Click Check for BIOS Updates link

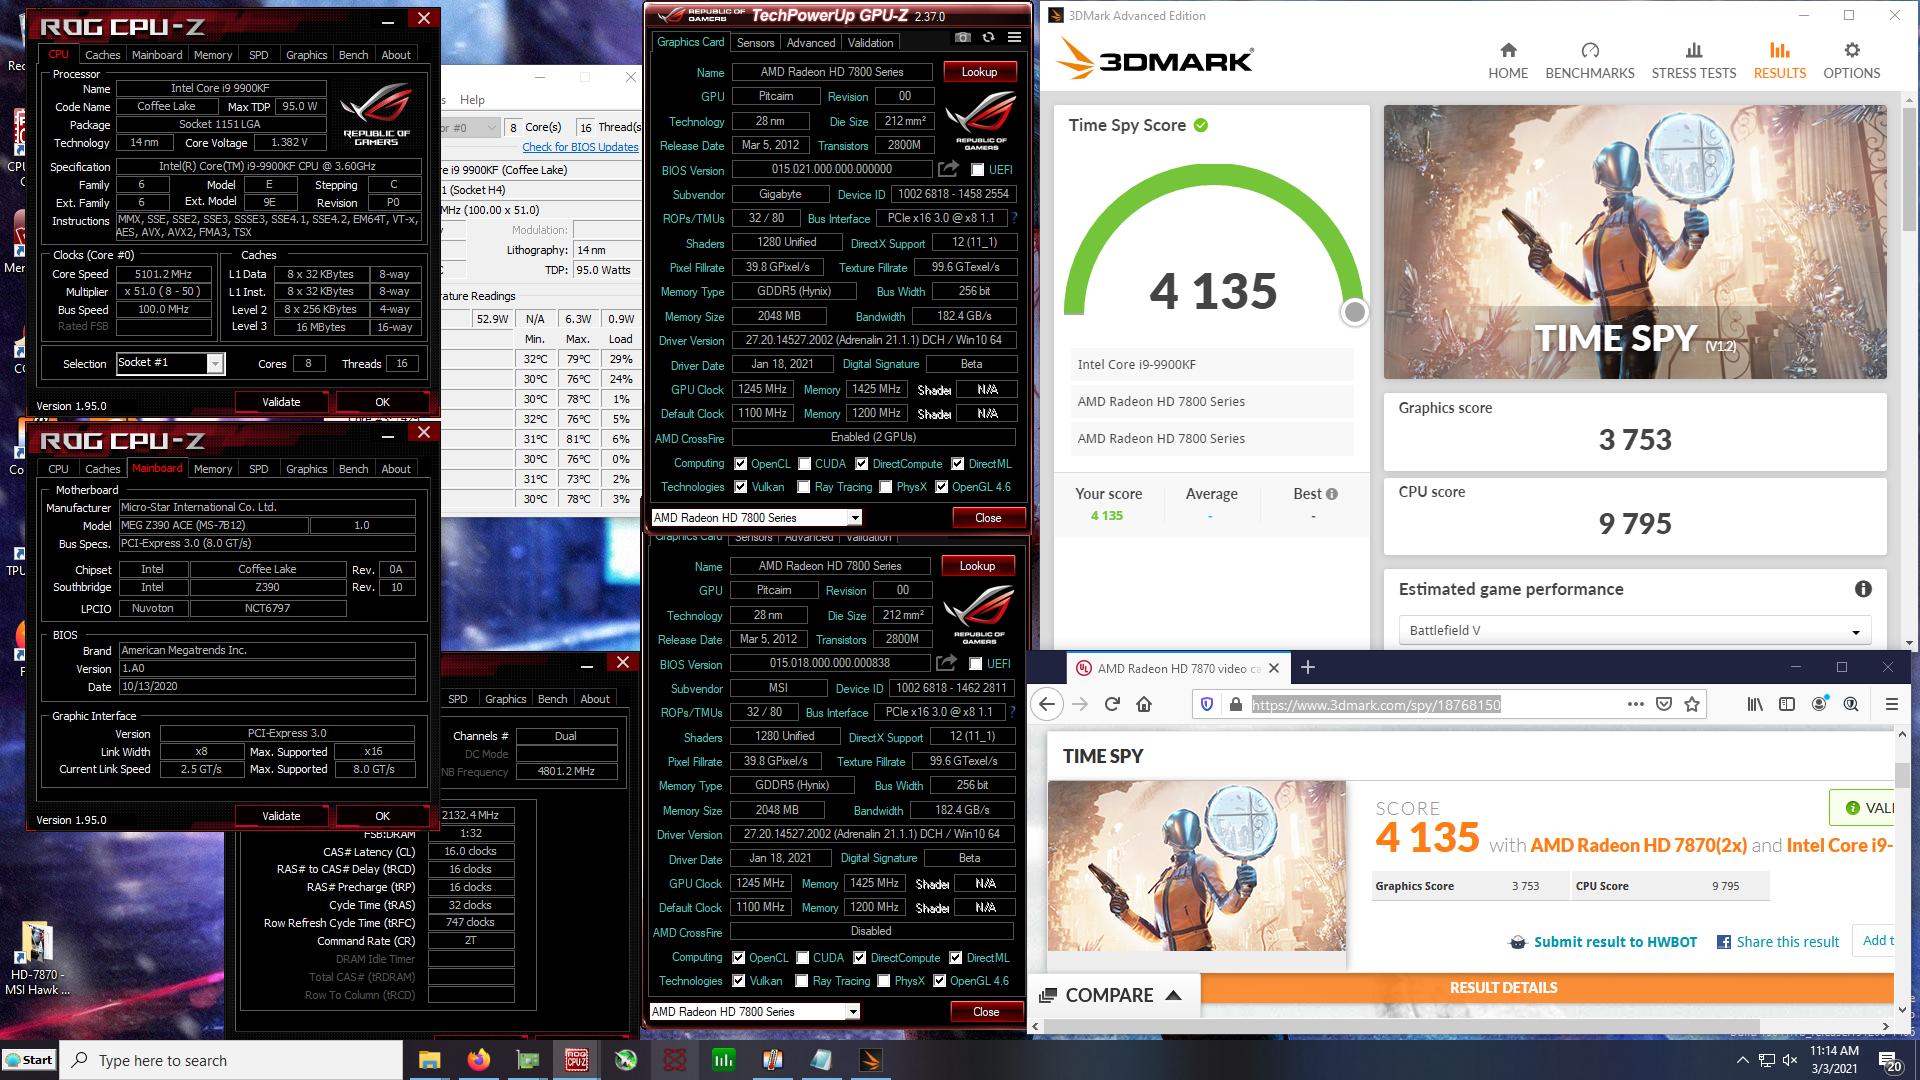pyautogui.click(x=580, y=147)
